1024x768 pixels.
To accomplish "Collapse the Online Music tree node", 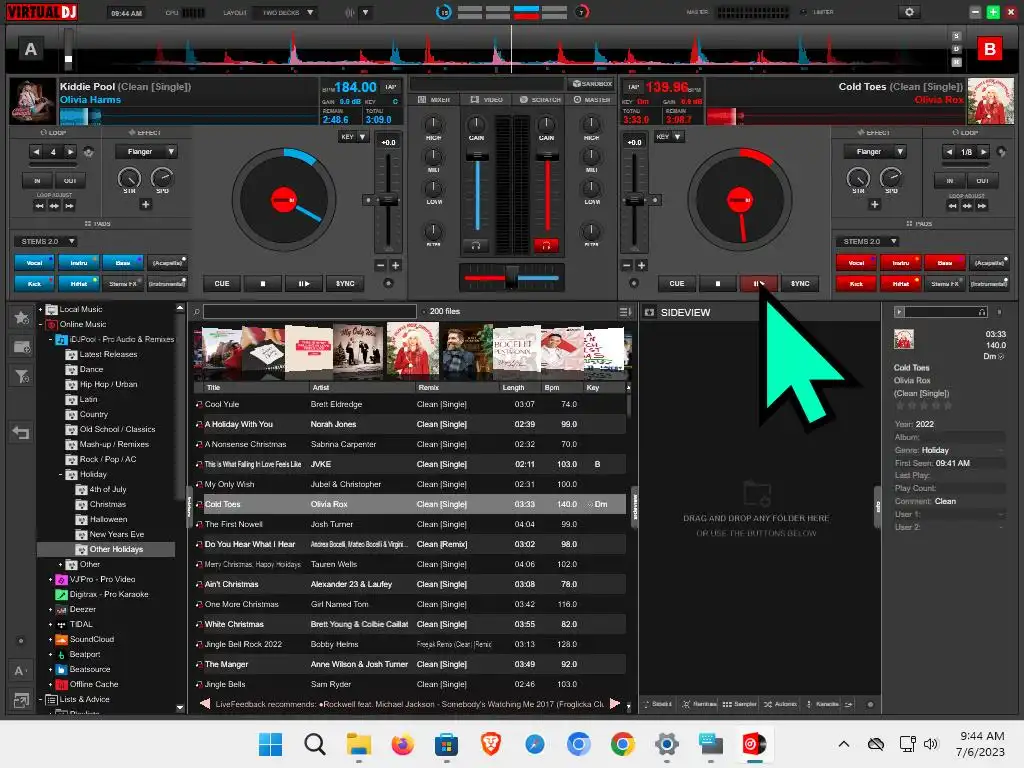I will pyautogui.click(x=40, y=325).
